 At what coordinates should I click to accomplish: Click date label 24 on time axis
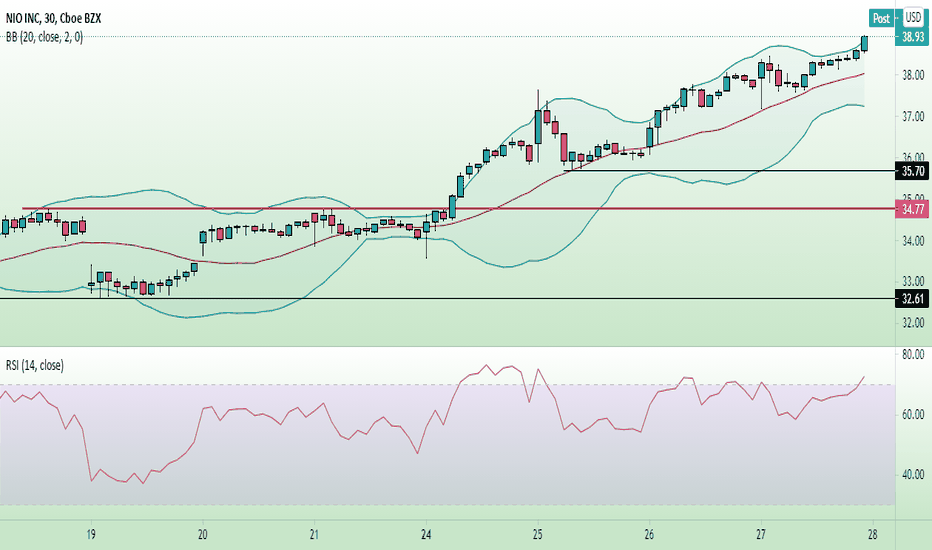(426, 535)
